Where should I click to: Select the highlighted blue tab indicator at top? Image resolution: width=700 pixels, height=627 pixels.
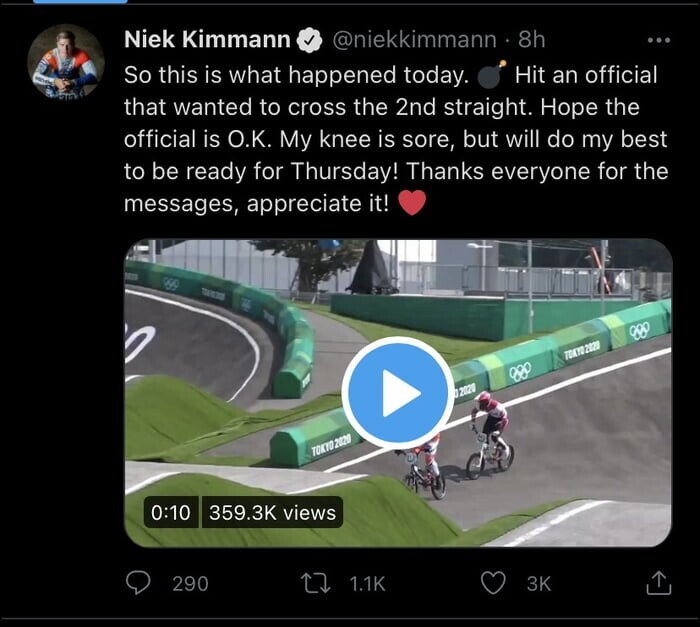[x=80, y=2]
